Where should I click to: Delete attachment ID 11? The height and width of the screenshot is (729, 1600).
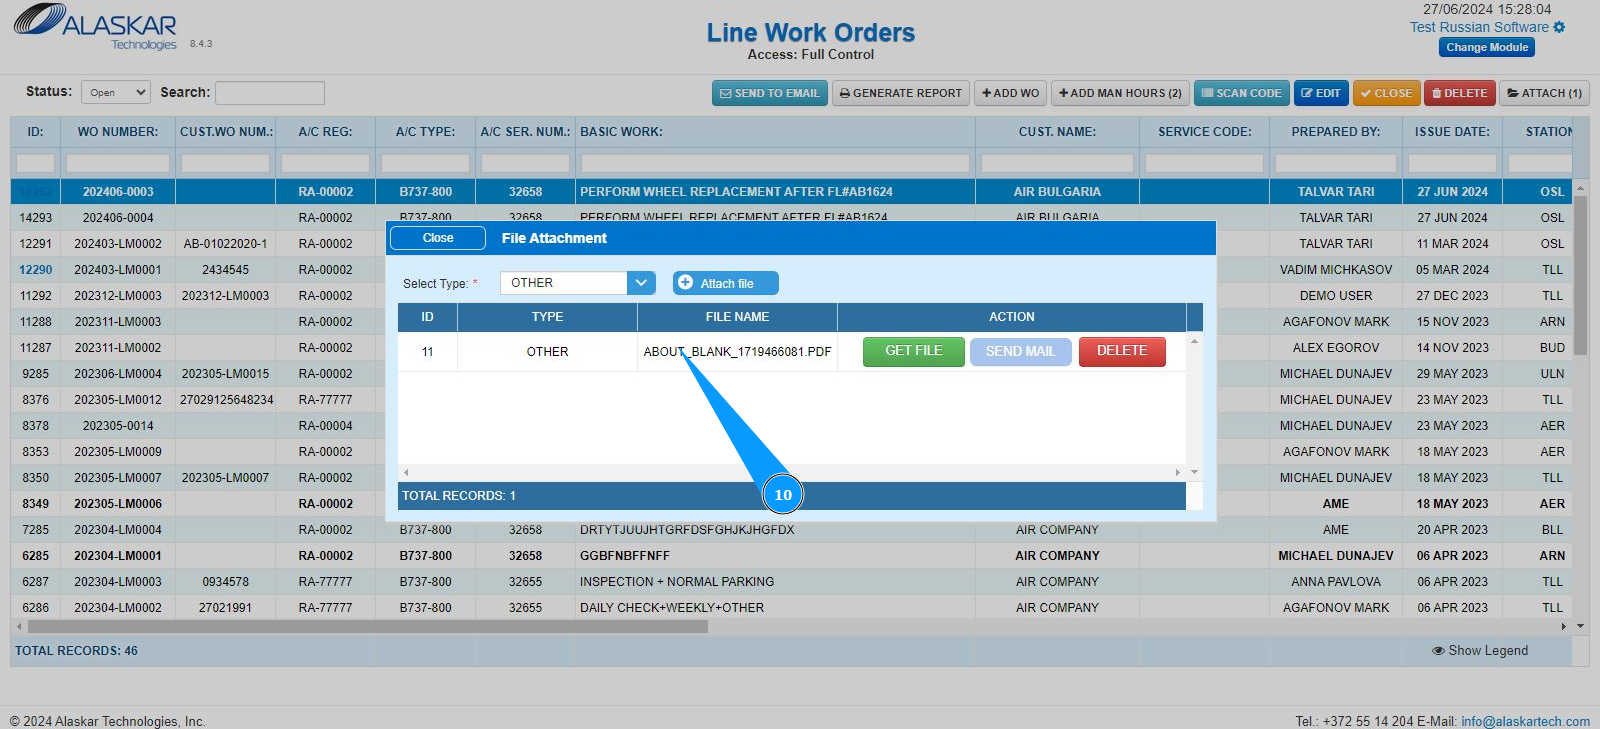1122,351
